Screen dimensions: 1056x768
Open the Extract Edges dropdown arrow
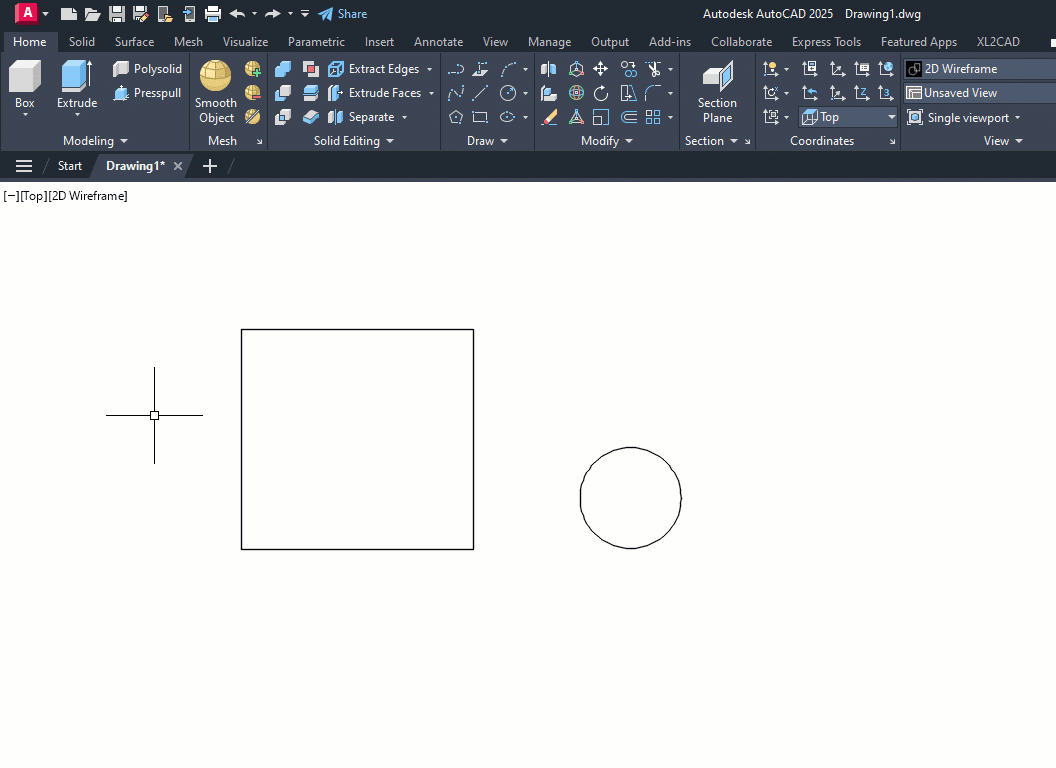pyautogui.click(x=430, y=69)
